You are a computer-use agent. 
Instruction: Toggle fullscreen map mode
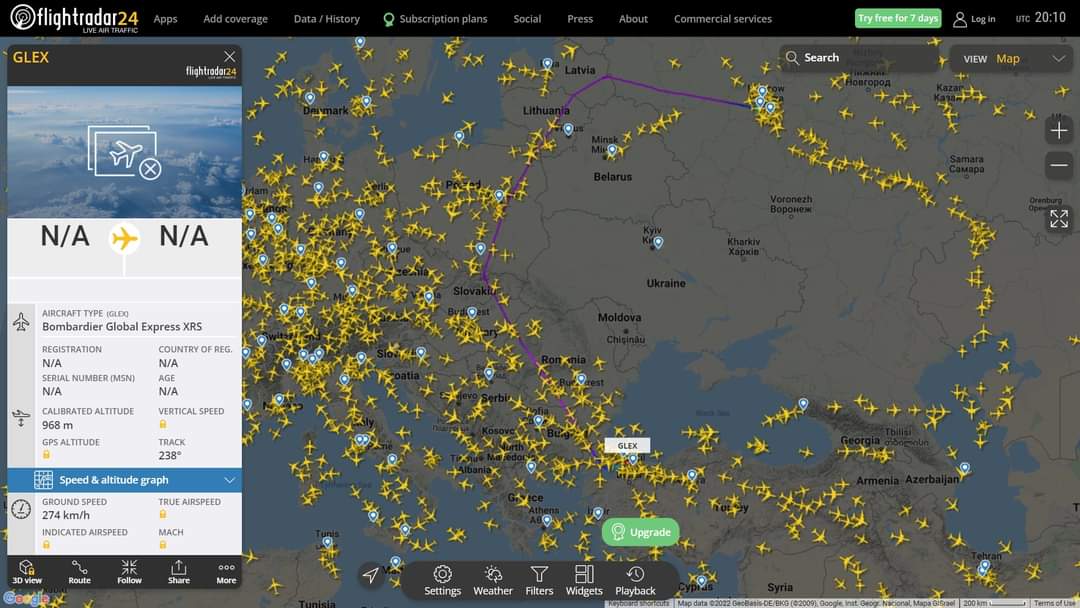pyautogui.click(x=1059, y=218)
